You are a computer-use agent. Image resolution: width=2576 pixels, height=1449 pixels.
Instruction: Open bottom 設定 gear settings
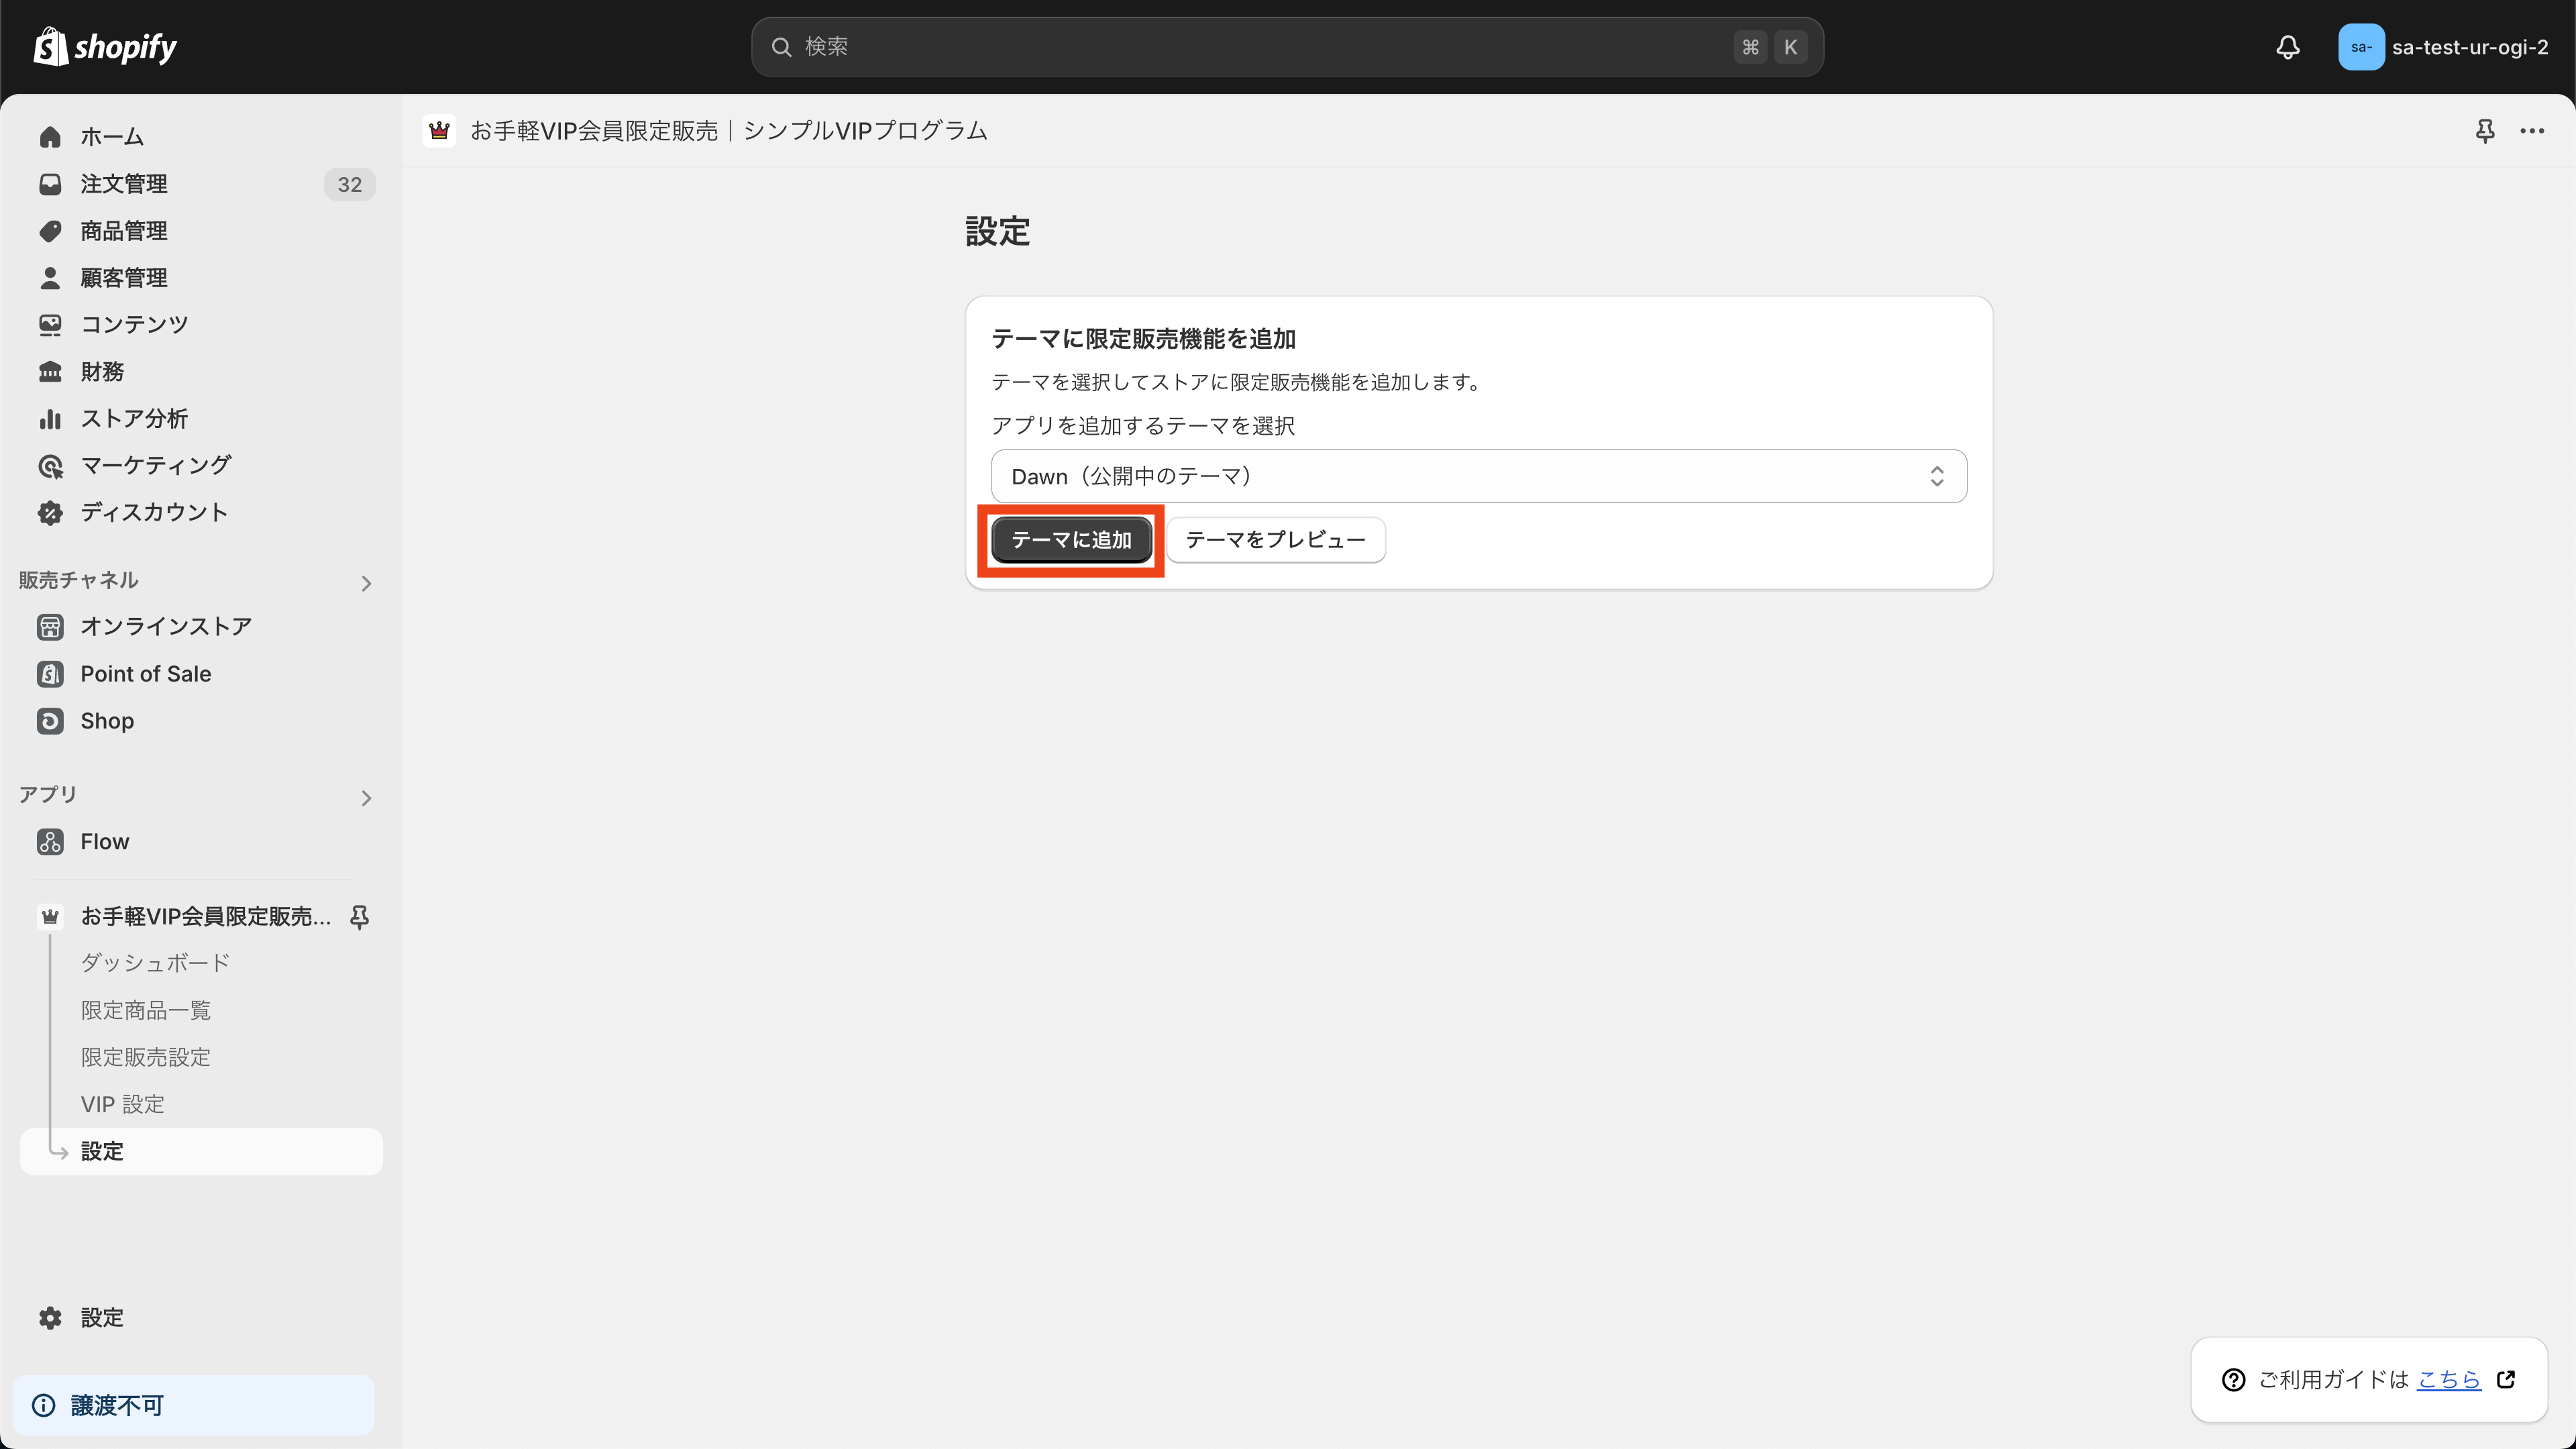pyautogui.click(x=101, y=1317)
